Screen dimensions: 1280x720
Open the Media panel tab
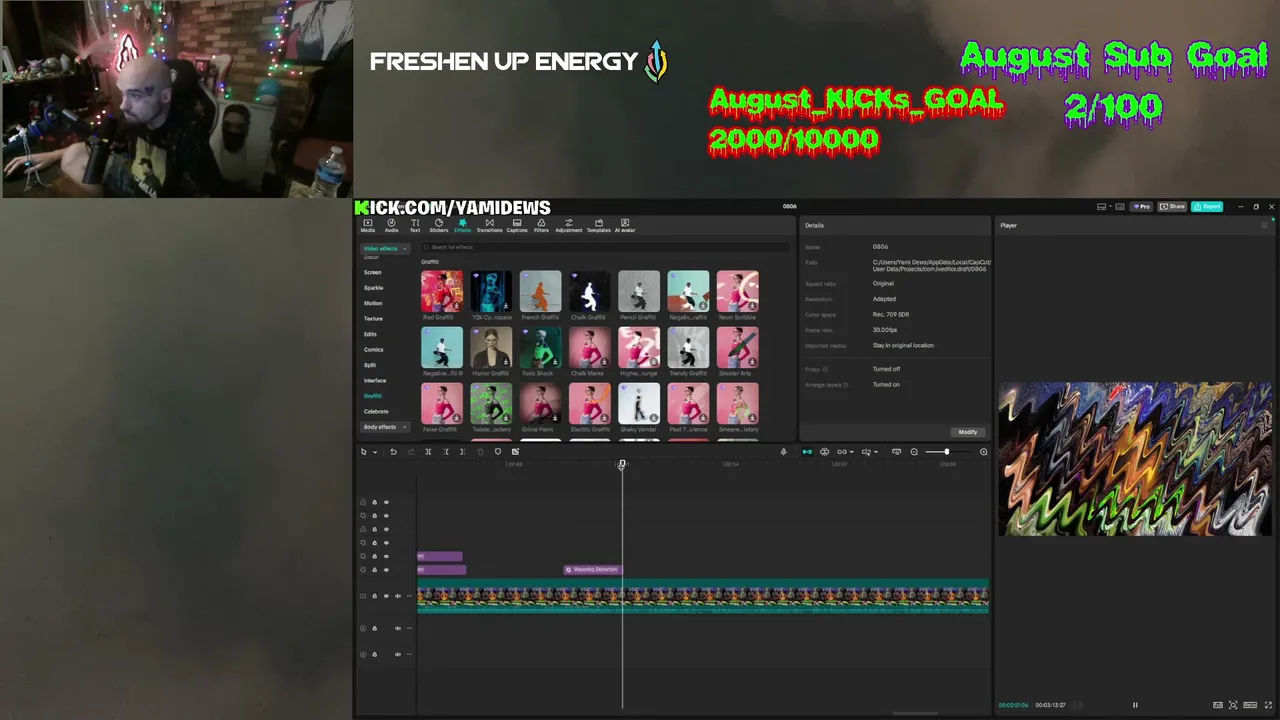(368, 225)
